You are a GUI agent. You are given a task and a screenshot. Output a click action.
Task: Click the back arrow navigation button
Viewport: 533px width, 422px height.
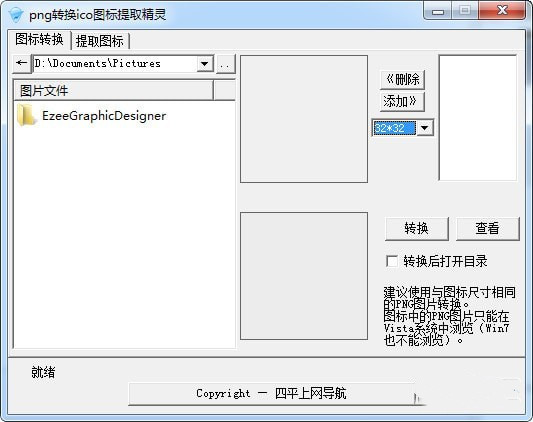[22, 63]
